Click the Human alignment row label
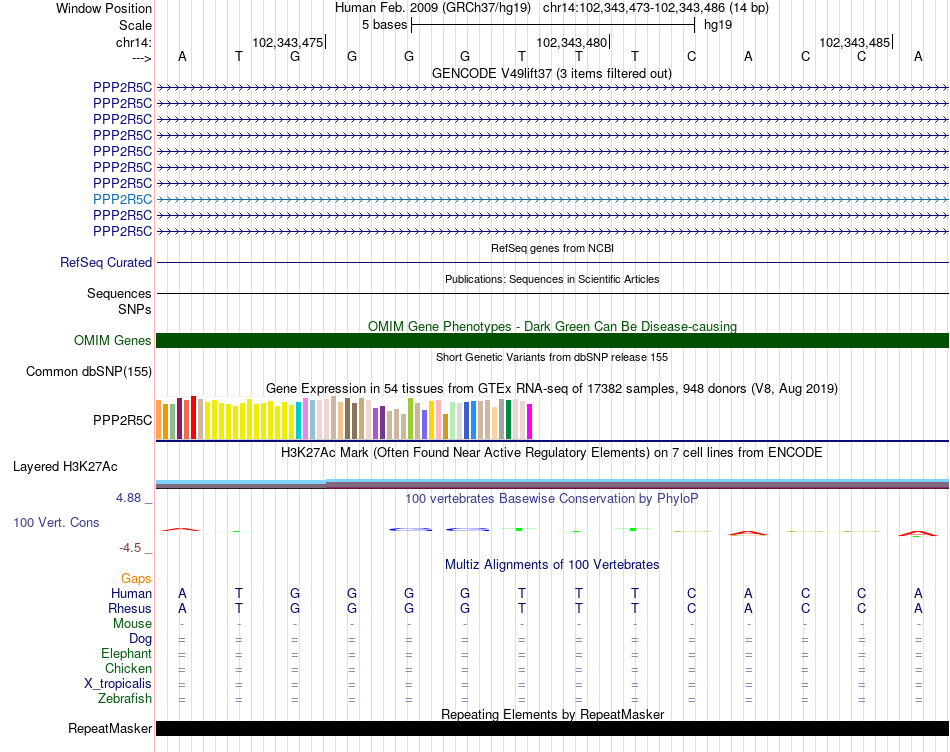The width and height of the screenshot is (950, 752). pyautogui.click(x=131, y=593)
